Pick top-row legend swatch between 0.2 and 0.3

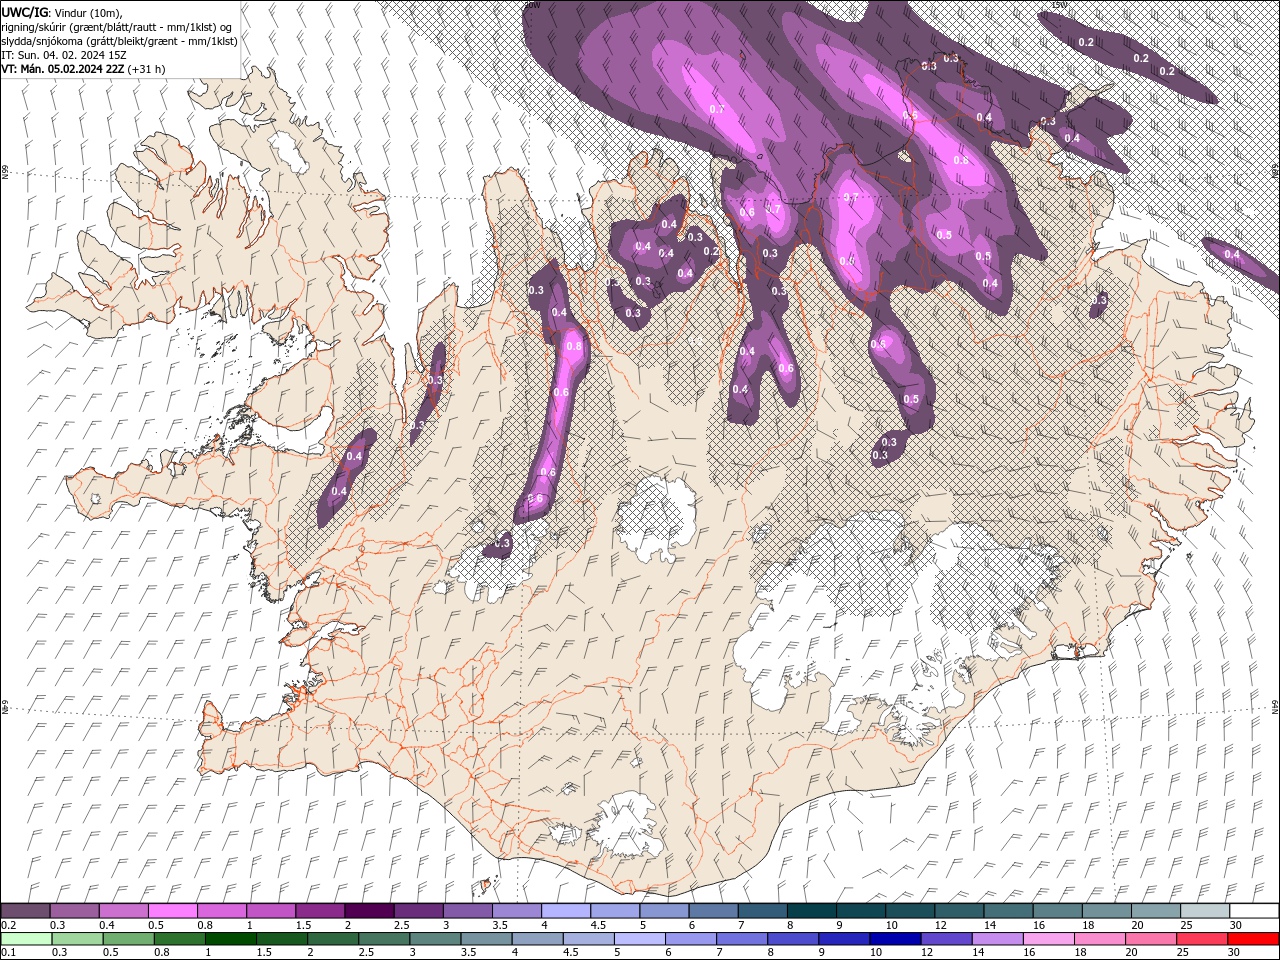pos(25,911)
